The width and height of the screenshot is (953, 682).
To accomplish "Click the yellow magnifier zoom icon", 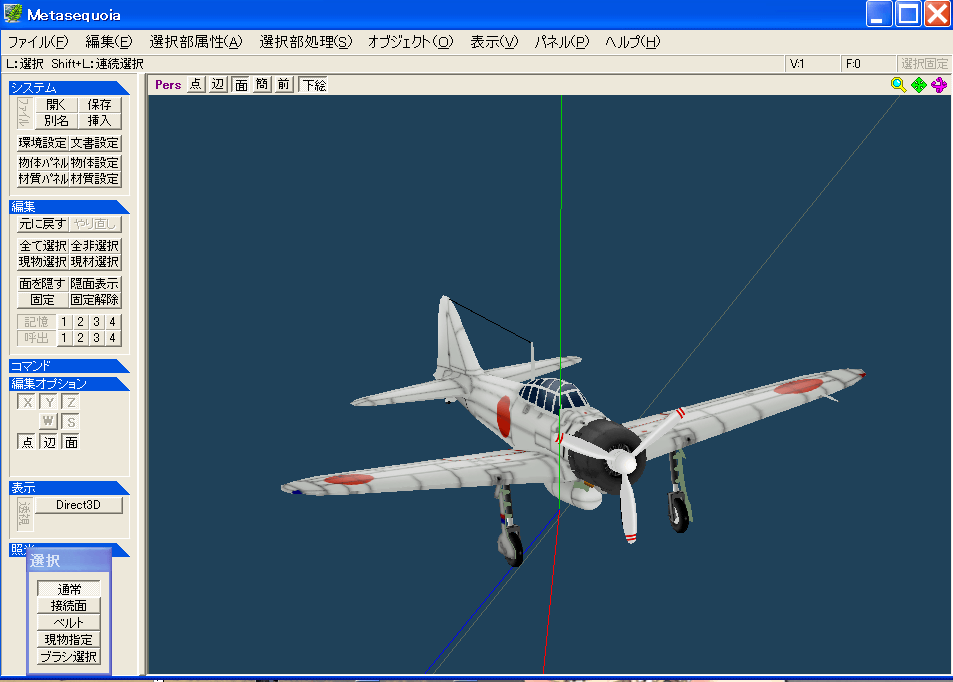I will tap(898, 85).
